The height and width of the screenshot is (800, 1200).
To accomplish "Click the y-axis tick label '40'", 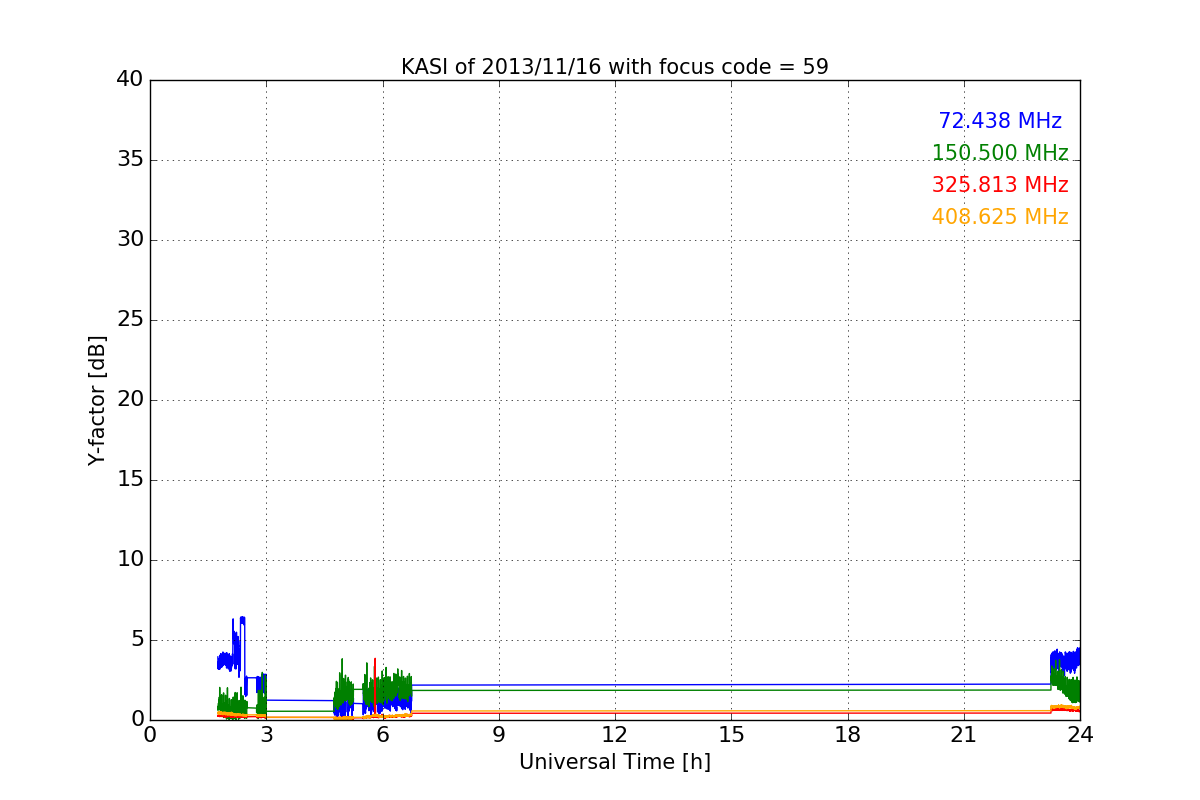I will (x=130, y=80).
